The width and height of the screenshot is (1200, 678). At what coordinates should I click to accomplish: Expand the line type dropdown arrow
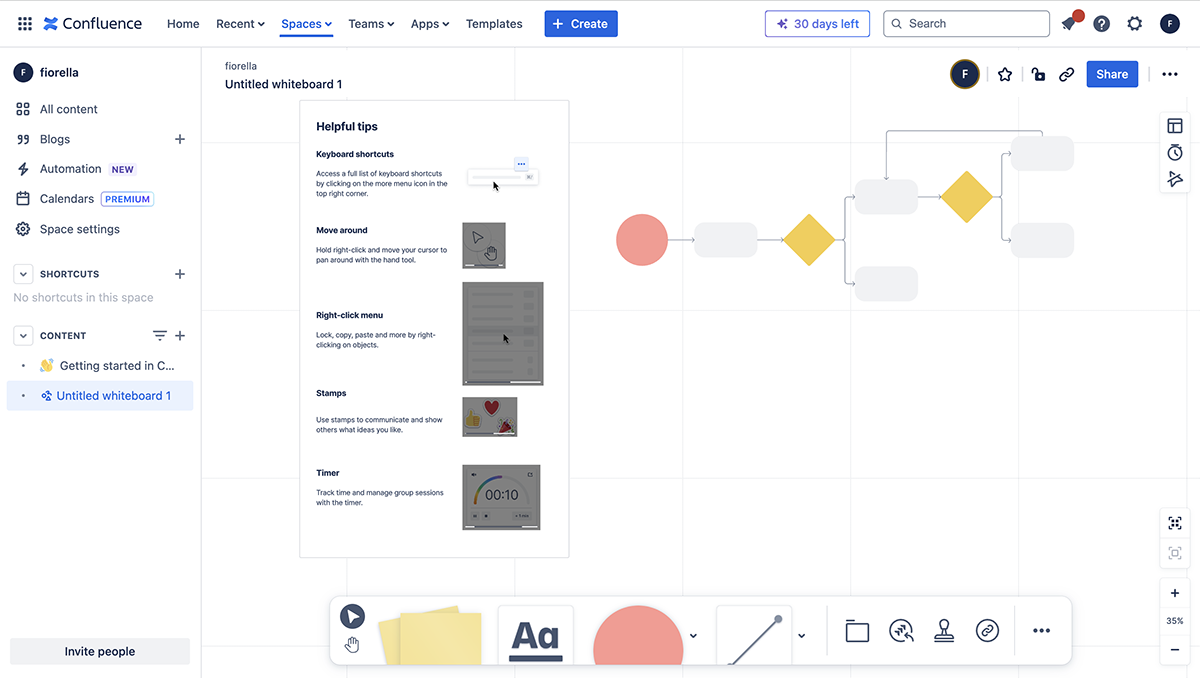802,636
